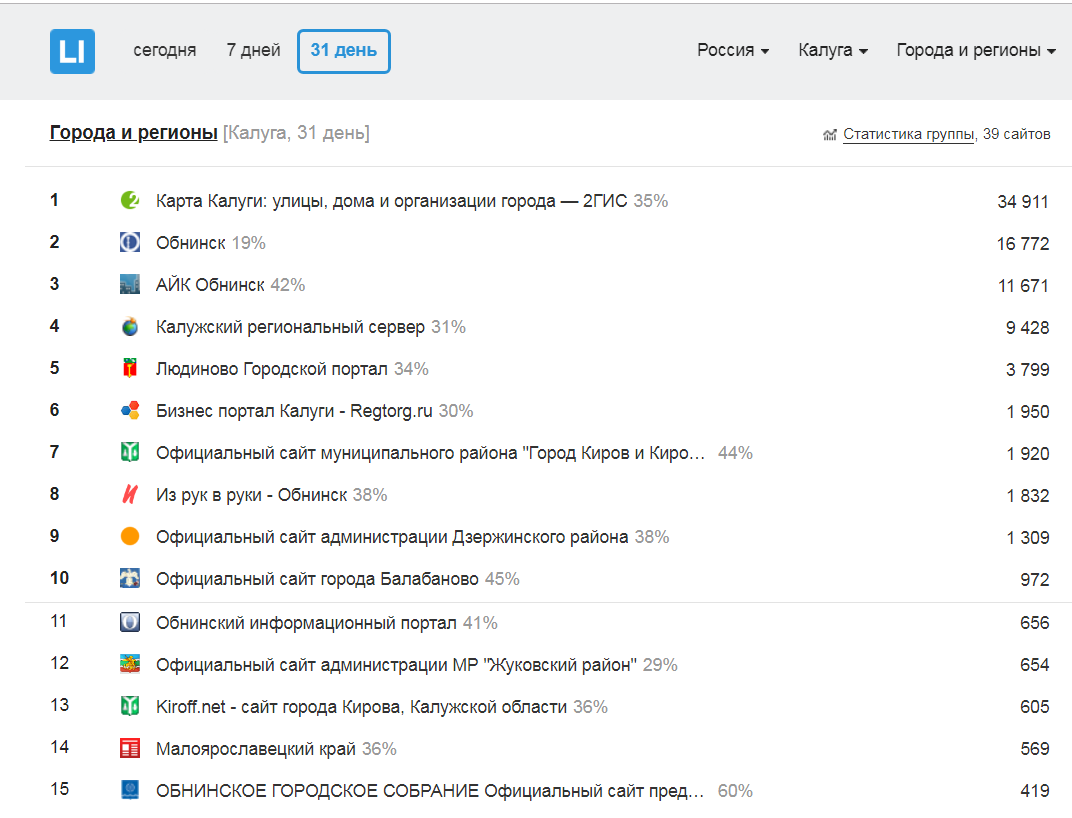
Task: Click the Regtorg.ru hexagon favicon
Action: tap(130, 411)
